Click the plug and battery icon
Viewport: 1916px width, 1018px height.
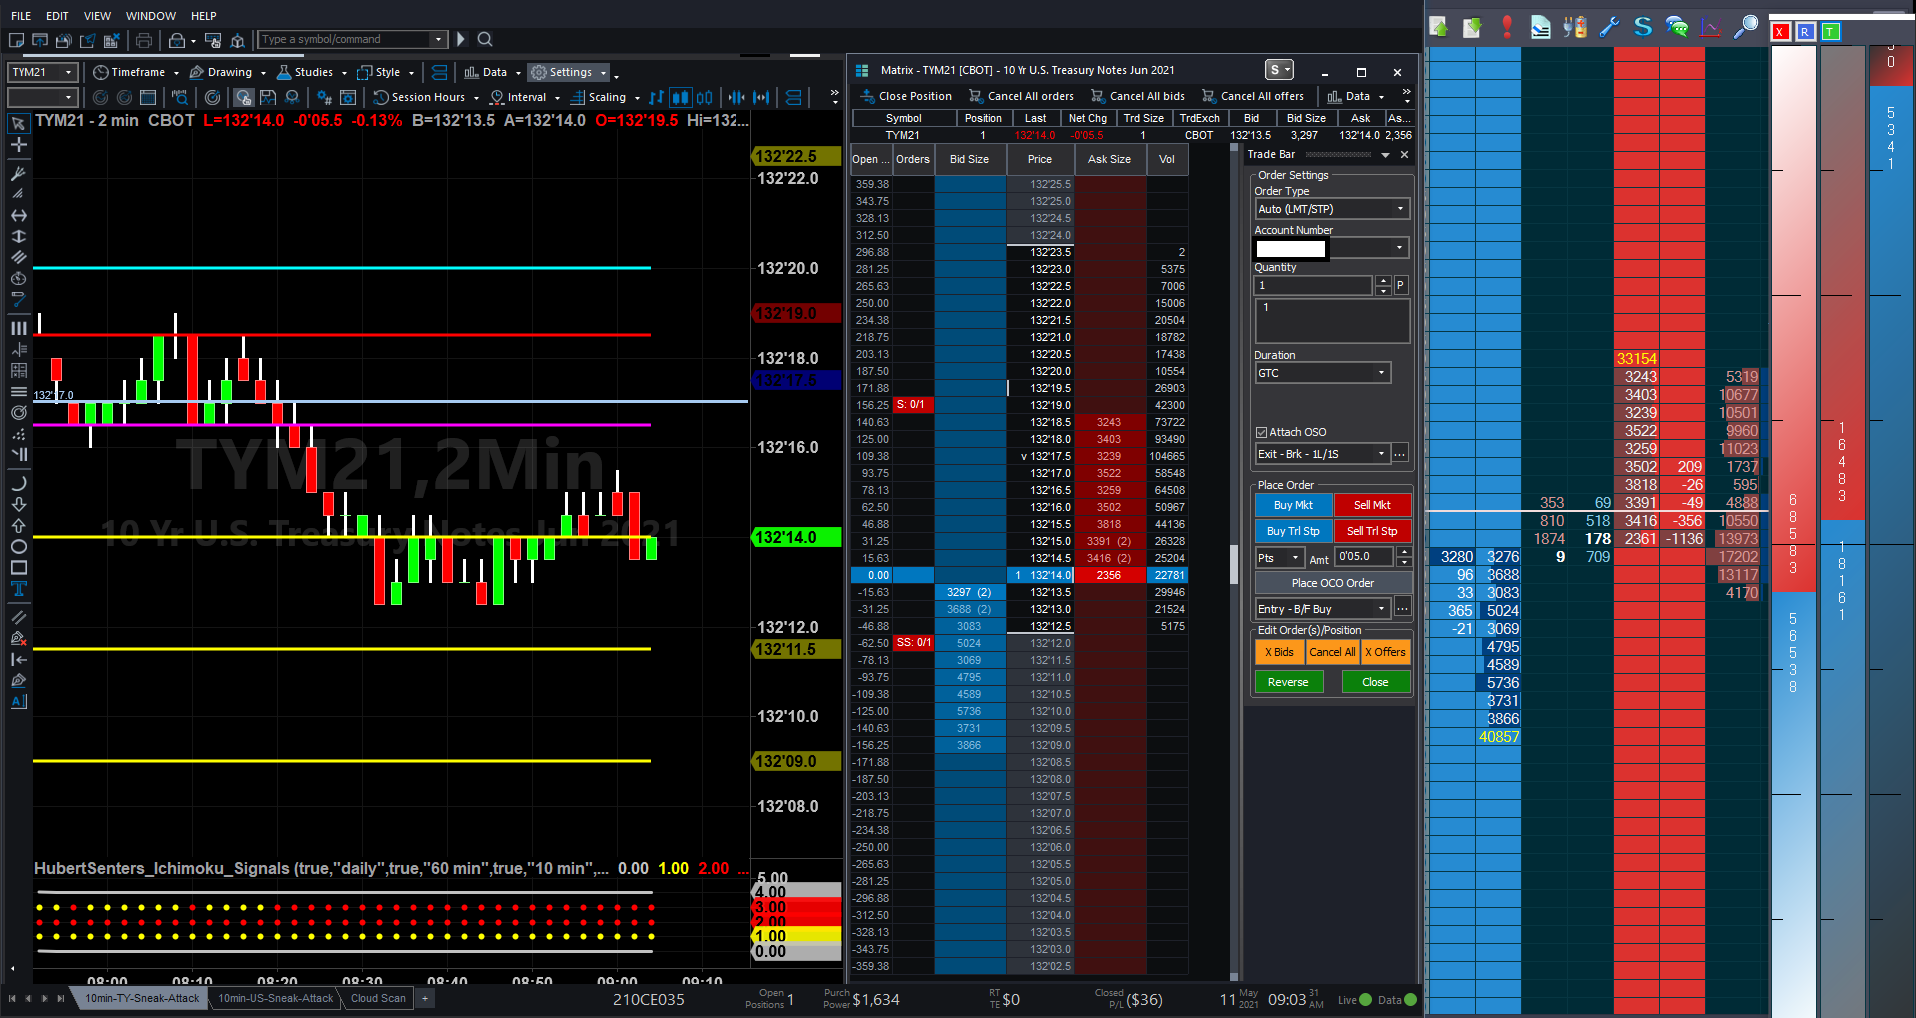pyautogui.click(x=1575, y=27)
